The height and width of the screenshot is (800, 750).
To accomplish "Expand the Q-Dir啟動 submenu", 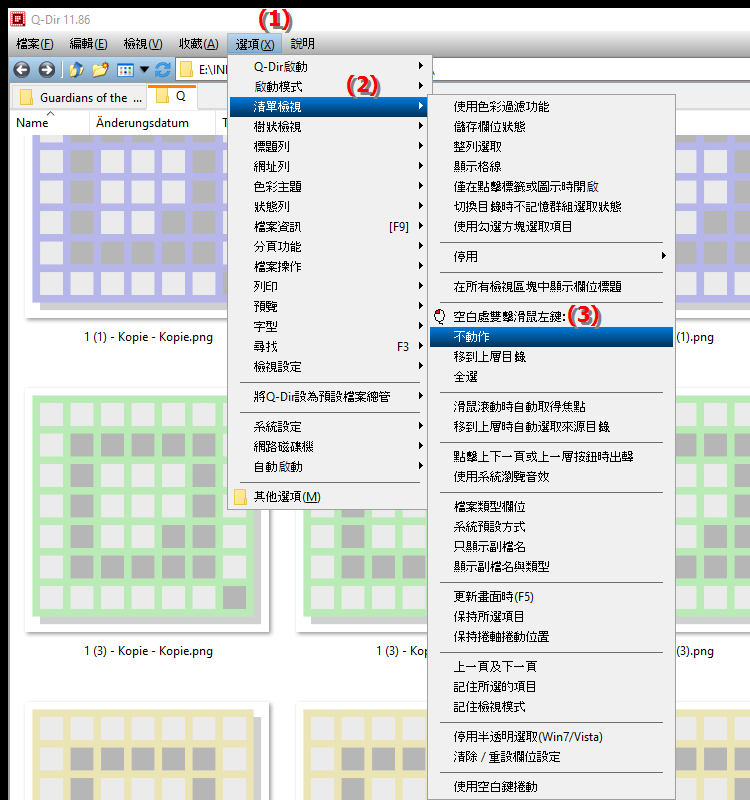I will pos(328,66).
